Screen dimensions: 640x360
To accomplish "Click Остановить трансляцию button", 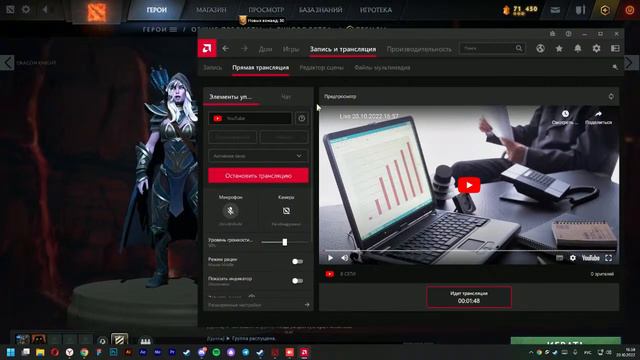I will pos(258,176).
